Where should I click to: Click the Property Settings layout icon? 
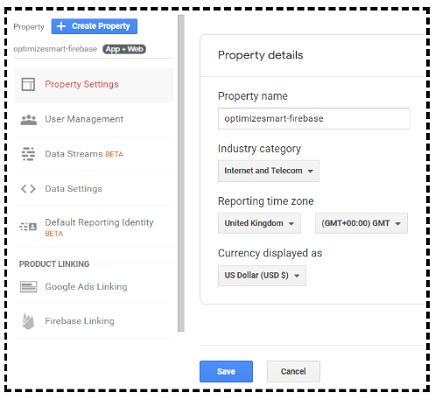(x=28, y=84)
